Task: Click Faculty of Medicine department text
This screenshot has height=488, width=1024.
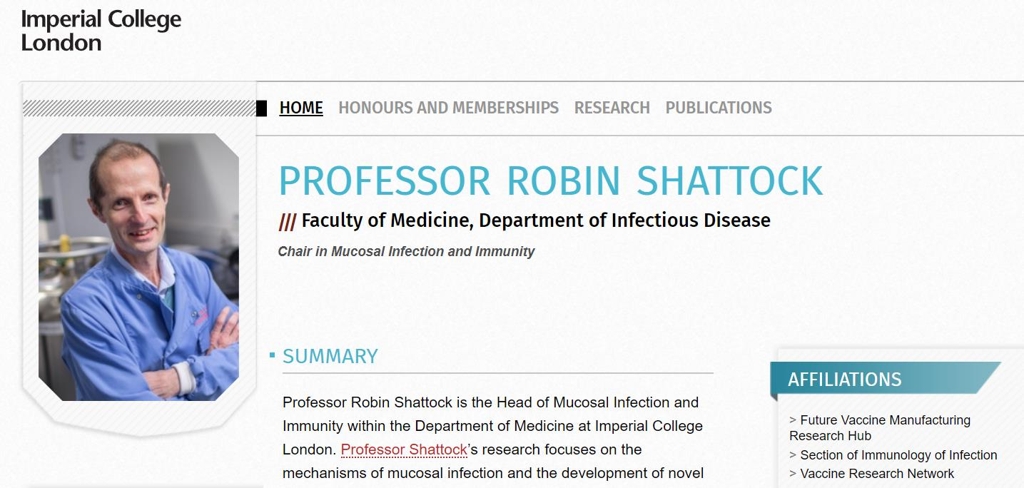Action: (x=536, y=221)
